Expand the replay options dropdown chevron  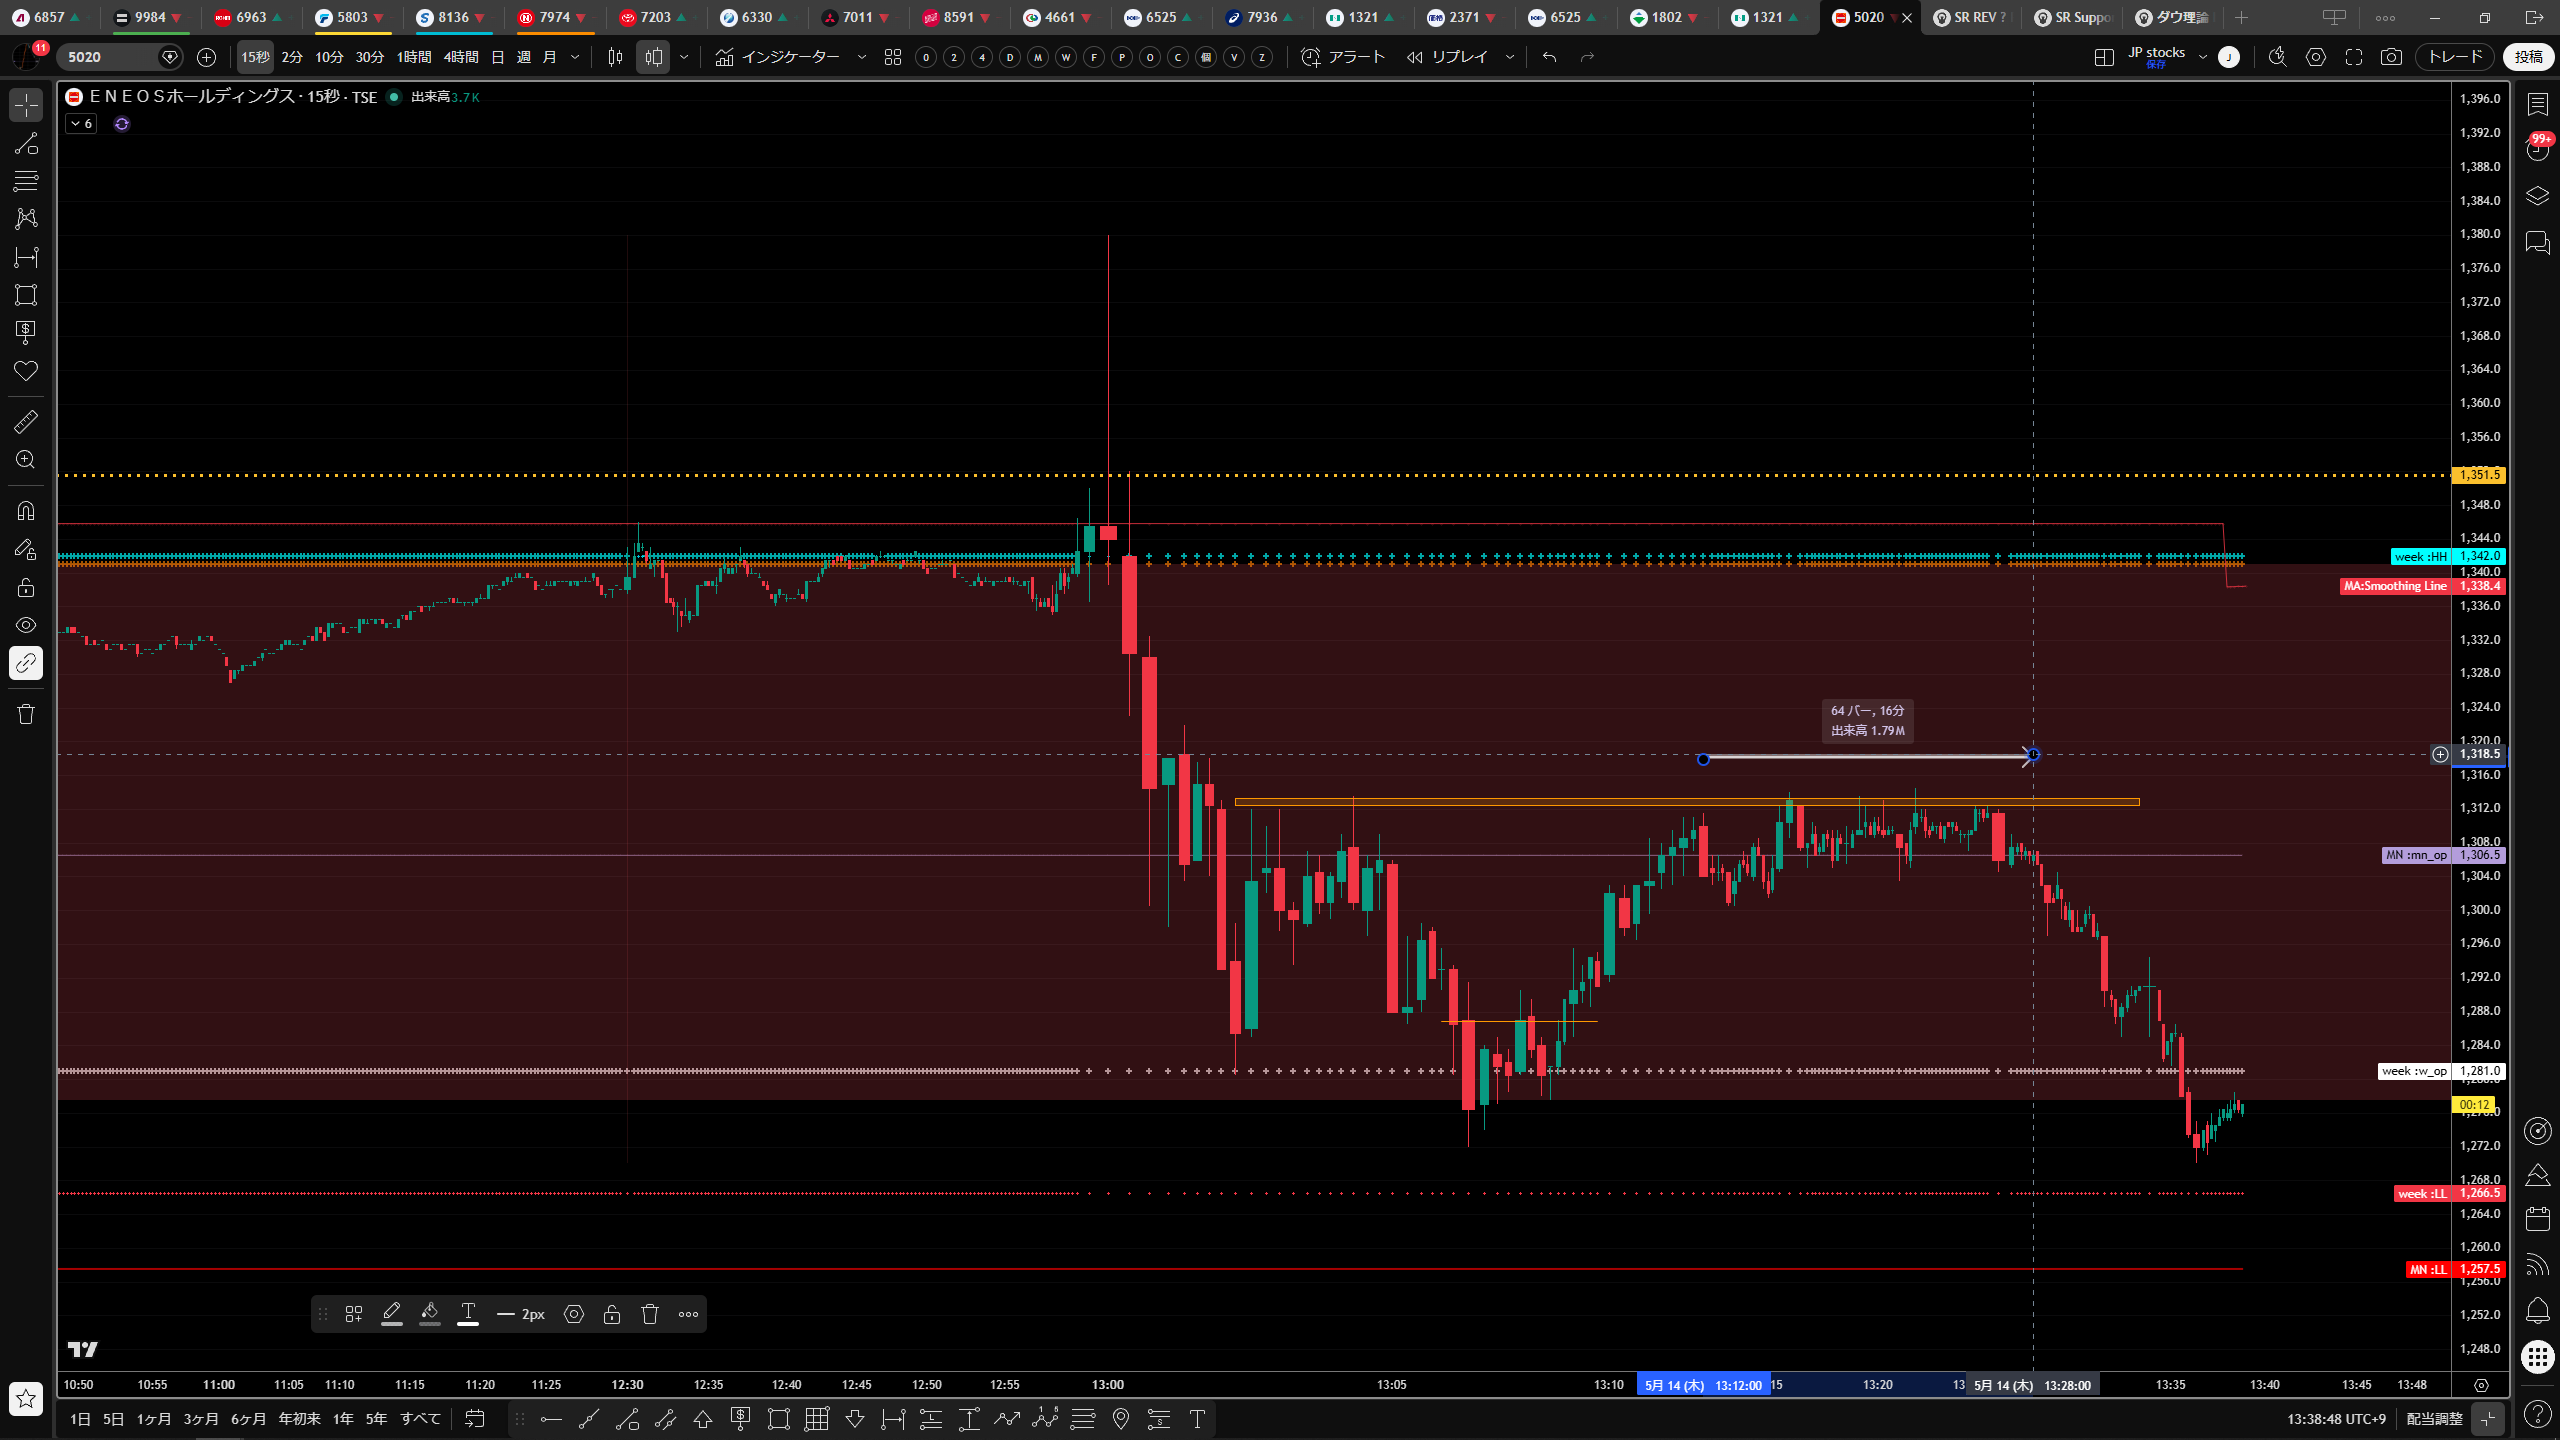tap(1510, 57)
